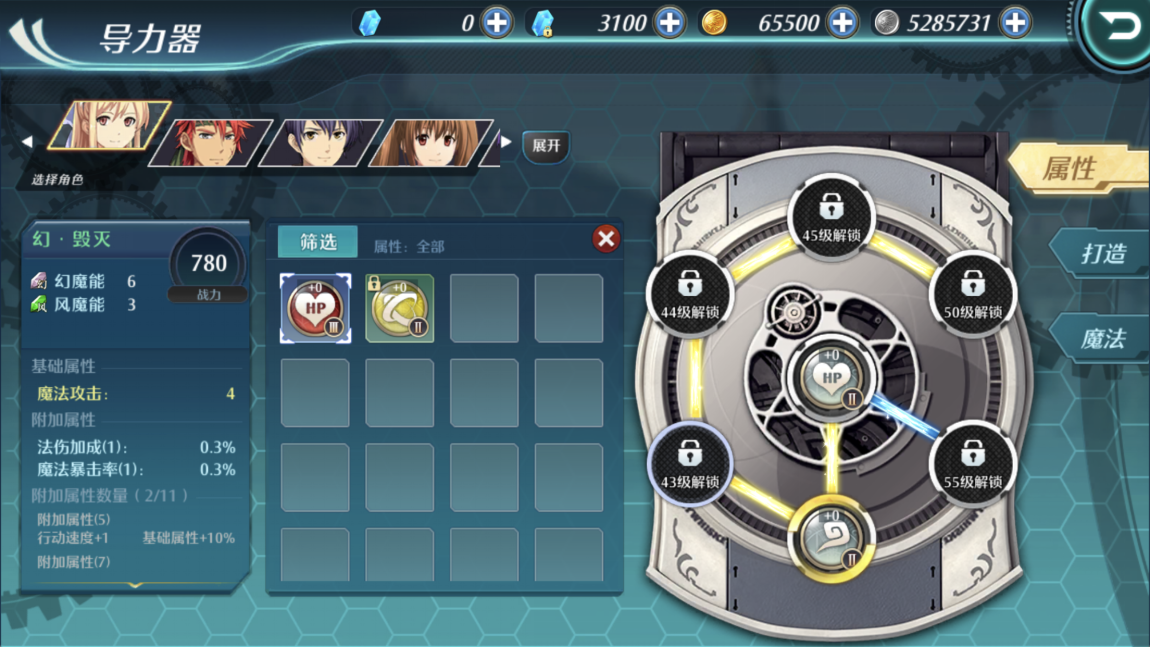Close the quartz filter panel
The width and height of the screenshot is (1150, 647).
(606, 238)
